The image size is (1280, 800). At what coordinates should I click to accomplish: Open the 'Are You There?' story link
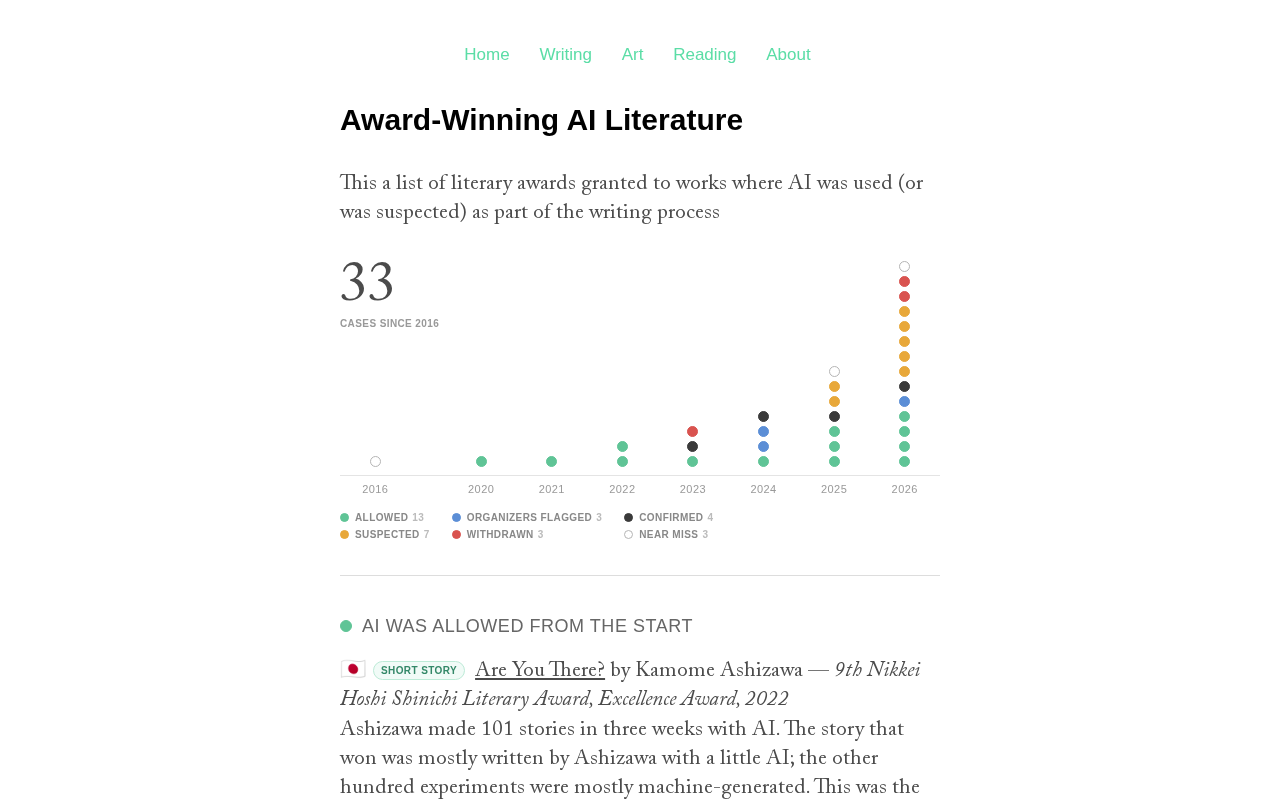click(x=540, y=671)
